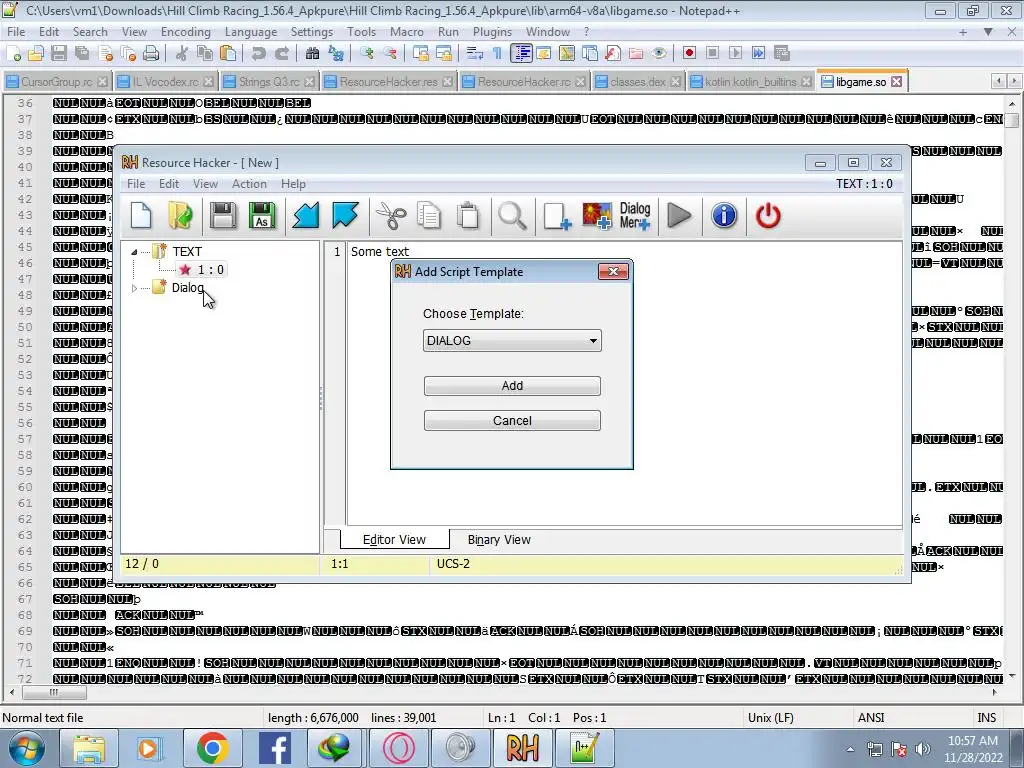The width and height of the screenshot is (1024, 768).
Task: Click Notepad++ vertical scrollbar down arrow
Action: pyautogui.click(x=1012, y=676)
